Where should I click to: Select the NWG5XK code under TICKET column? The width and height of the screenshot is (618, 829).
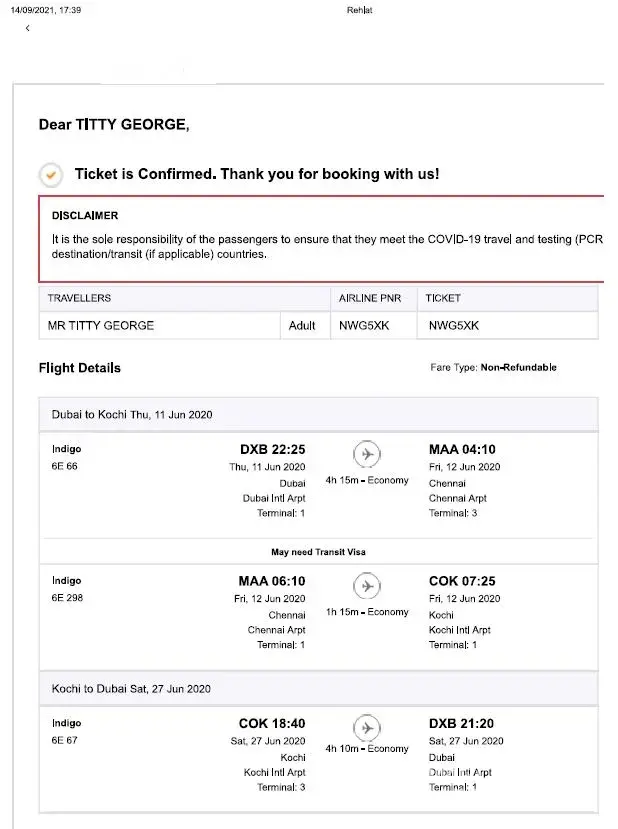tap(453, 325)
